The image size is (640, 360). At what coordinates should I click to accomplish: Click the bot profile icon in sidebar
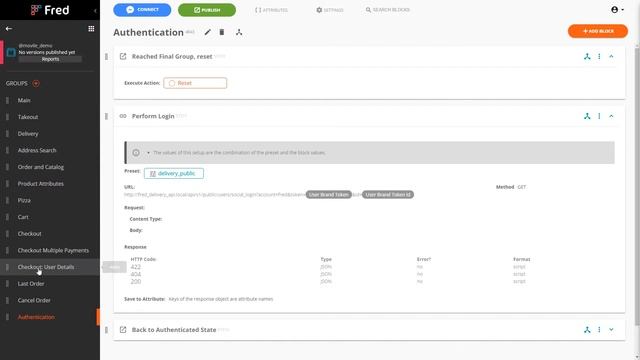(x=11, y=52)
